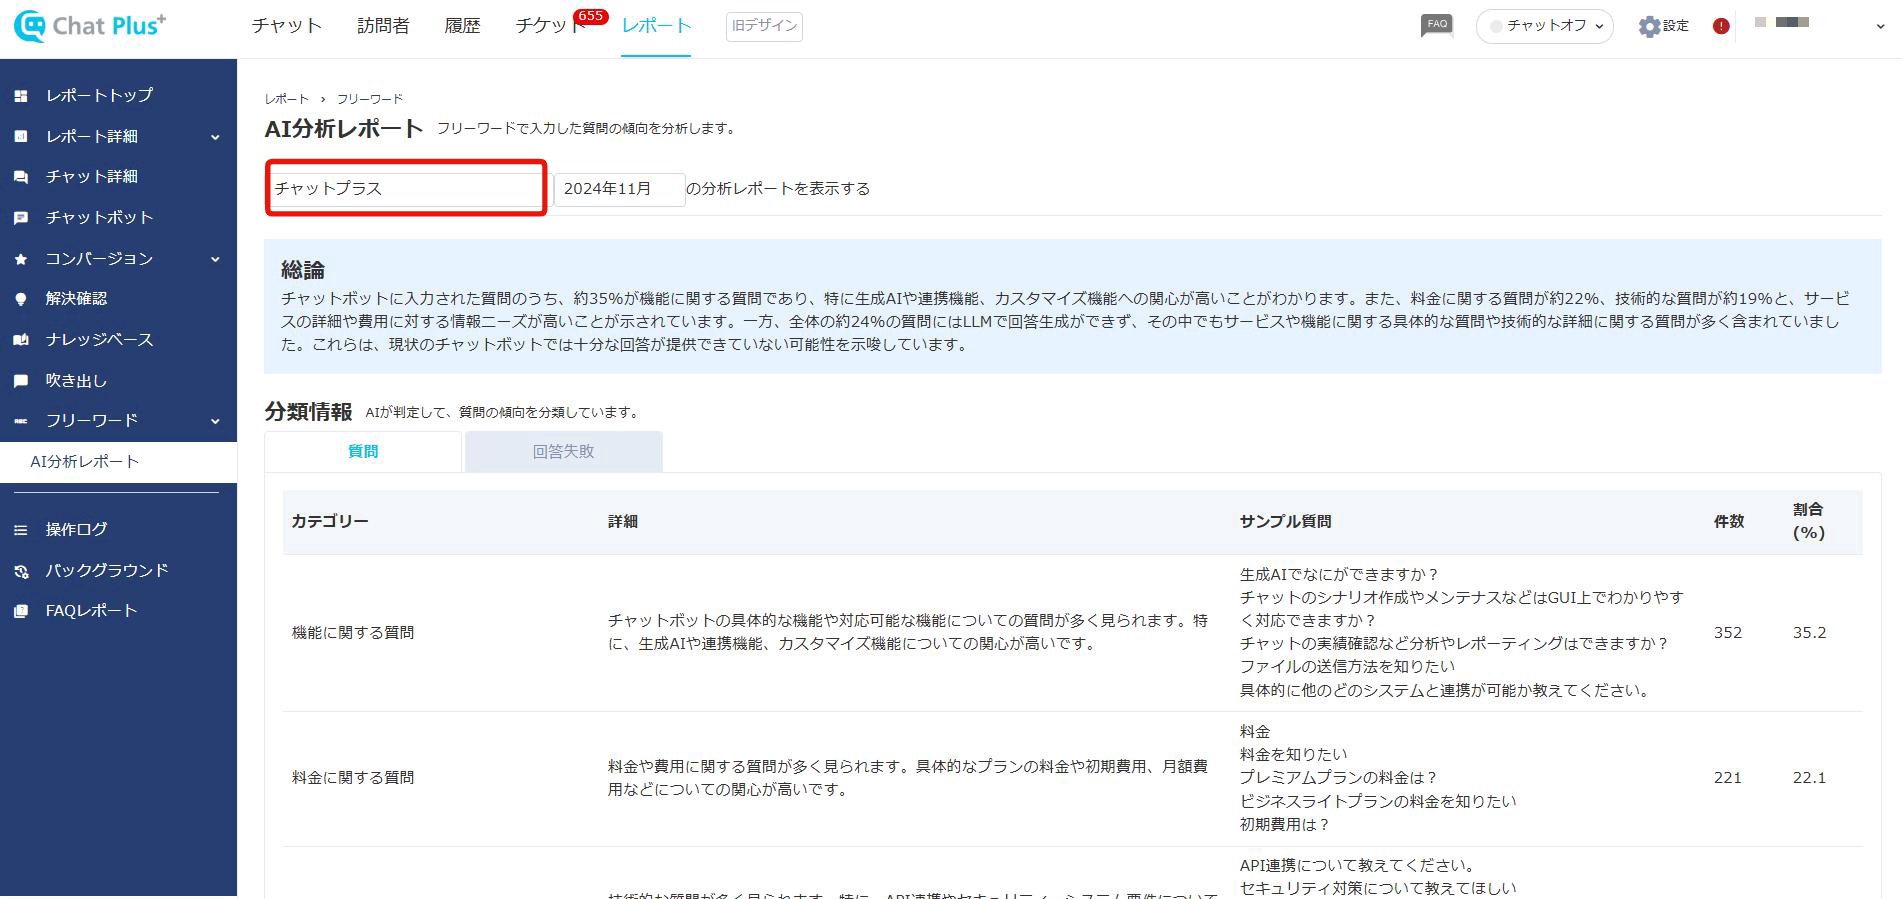
Task: Click the 設定 label
Action: click(x=1676, y=26)
